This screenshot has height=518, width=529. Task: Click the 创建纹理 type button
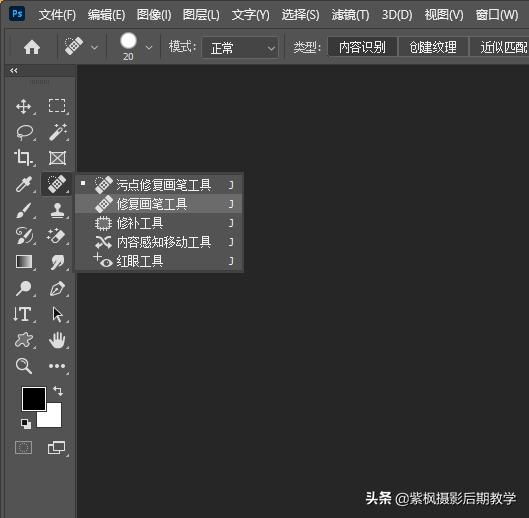[433, 47]
